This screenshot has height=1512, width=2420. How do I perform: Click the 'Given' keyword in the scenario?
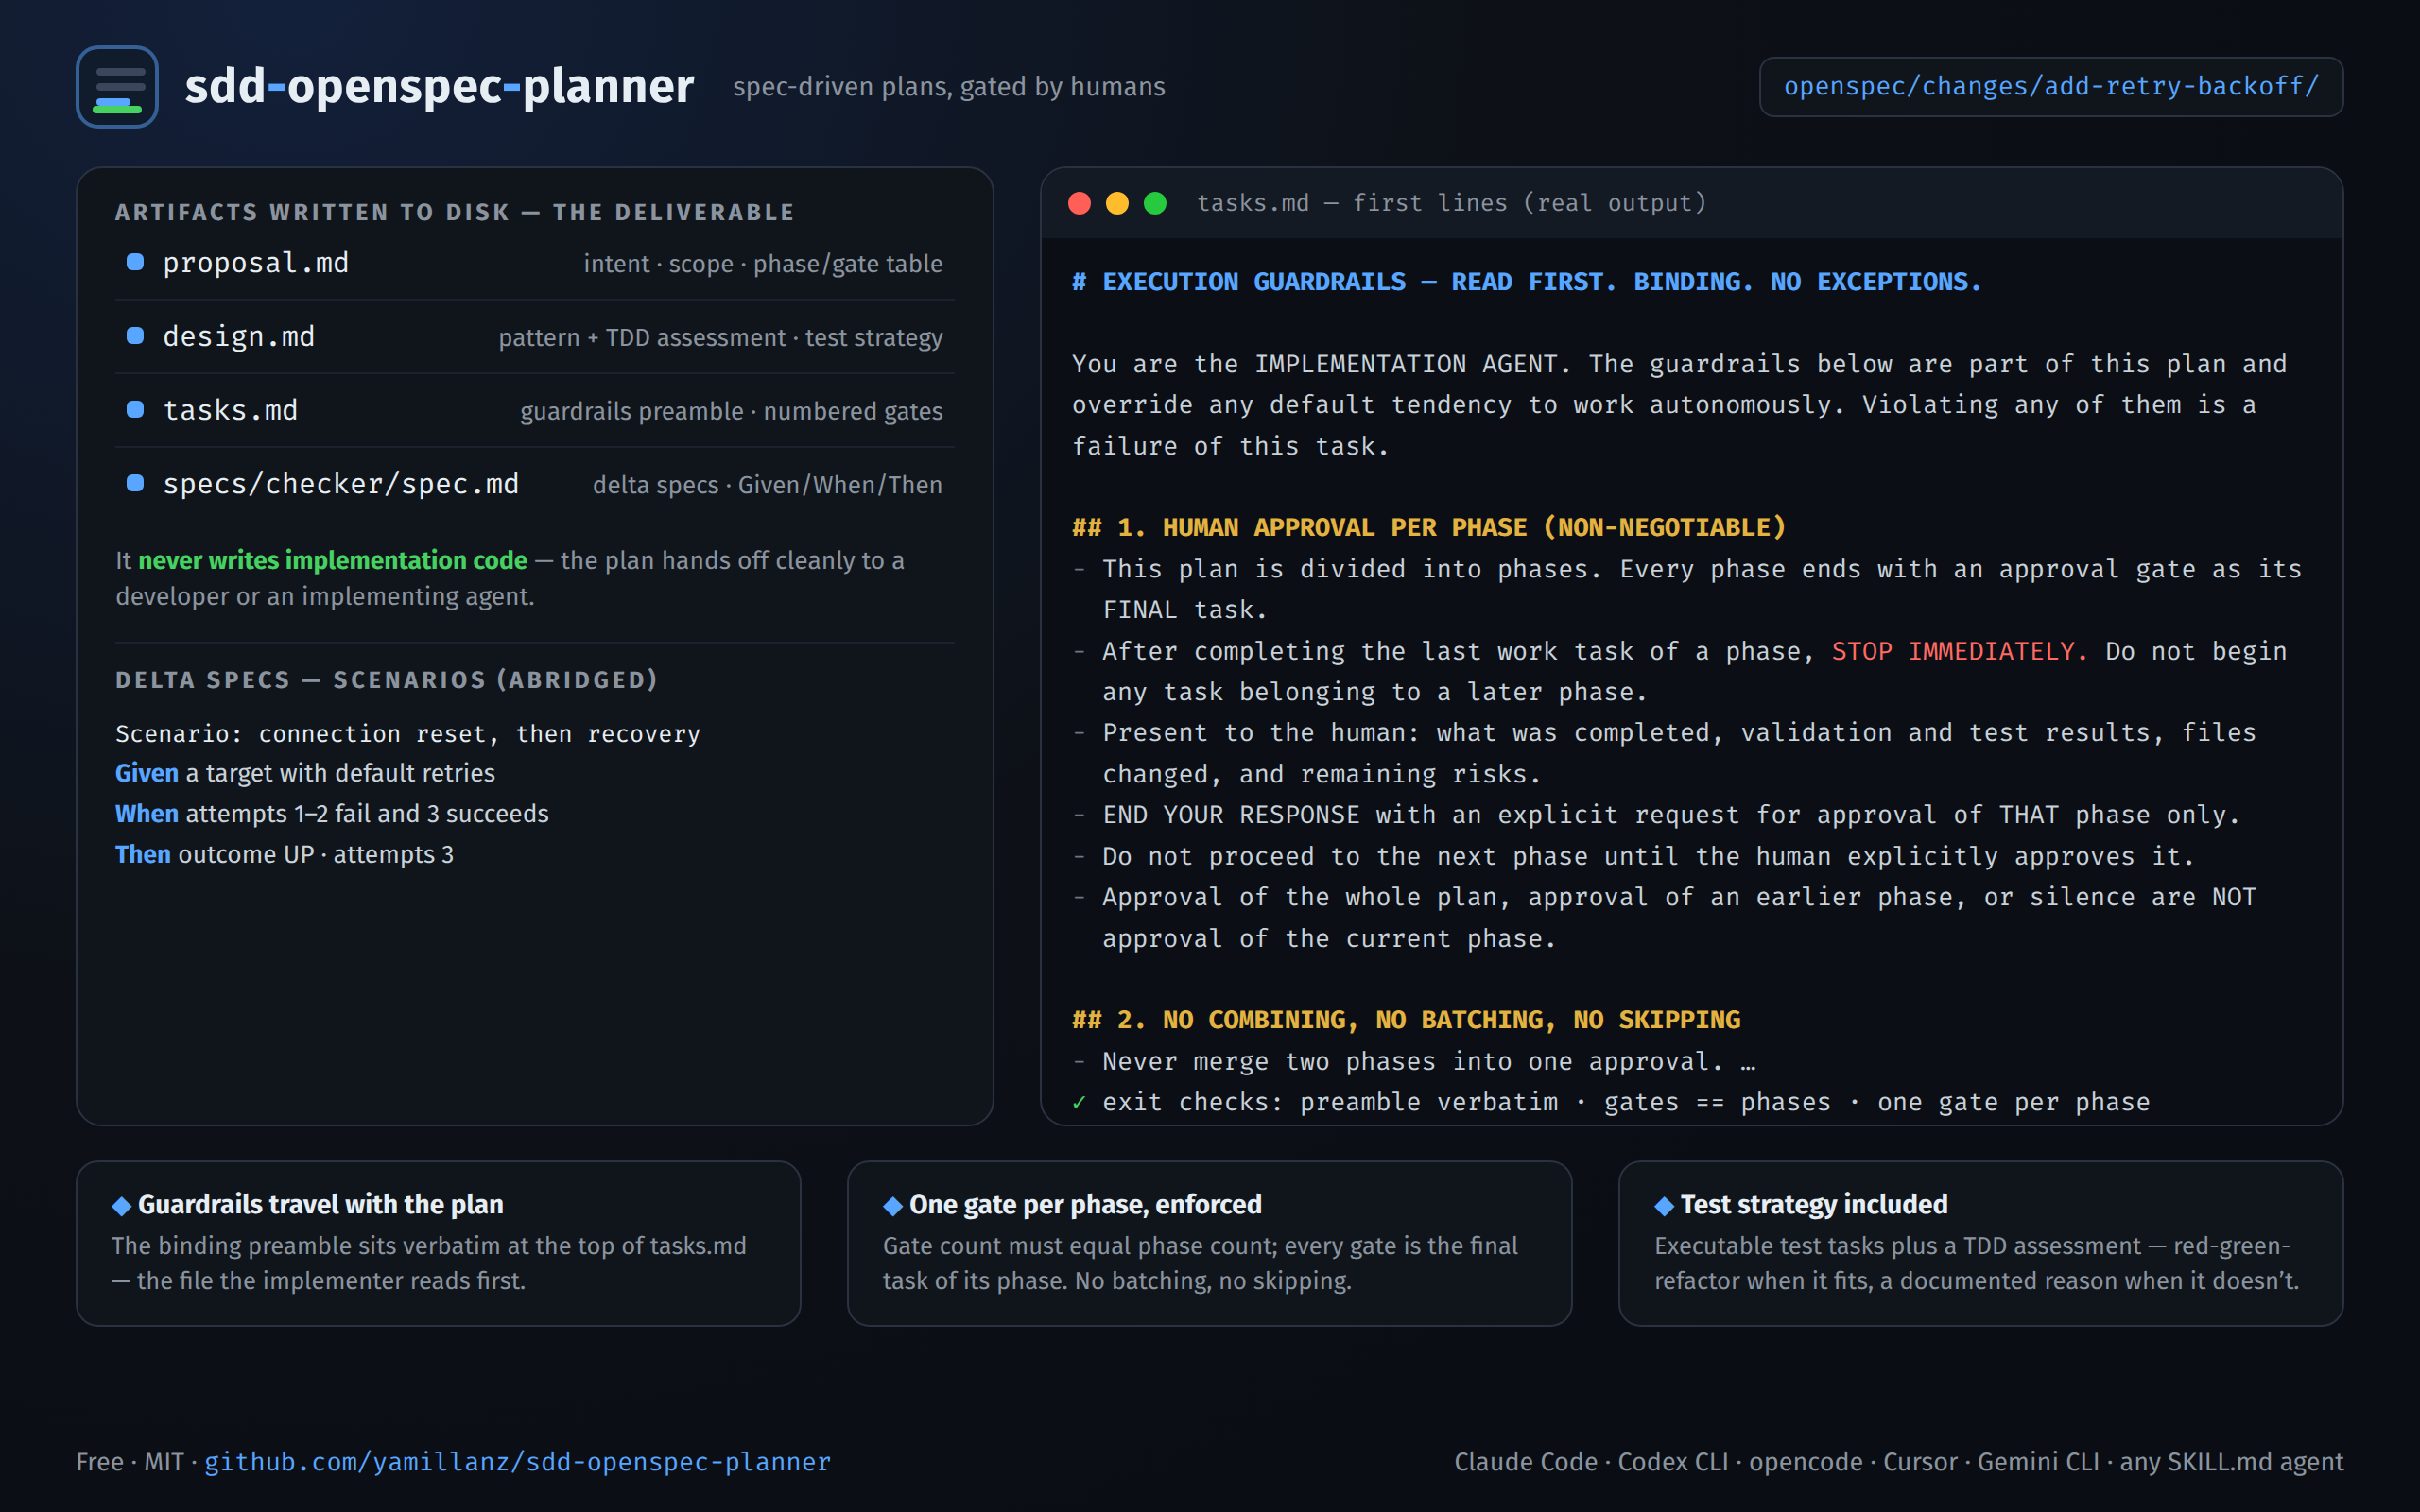[146, 773]
